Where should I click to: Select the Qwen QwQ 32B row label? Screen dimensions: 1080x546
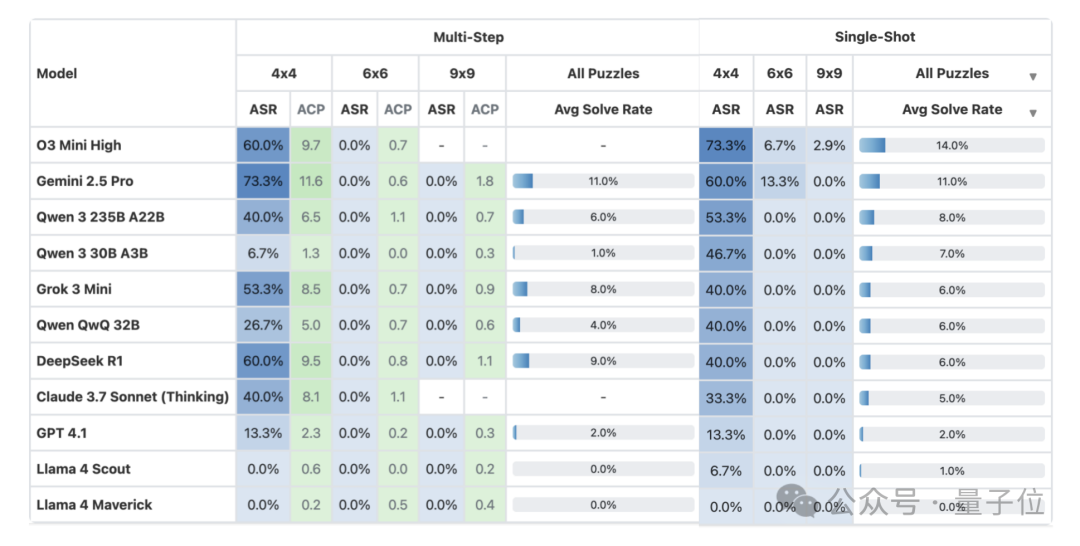tap(88, 325)
